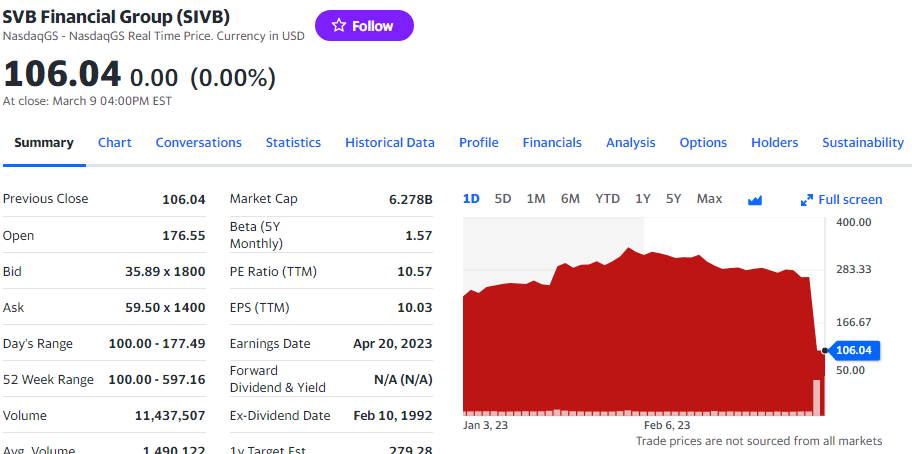Viewport: 912px width, 454px height.
Task: Switch to the Chart tab
Action: [x=115, y=142]
